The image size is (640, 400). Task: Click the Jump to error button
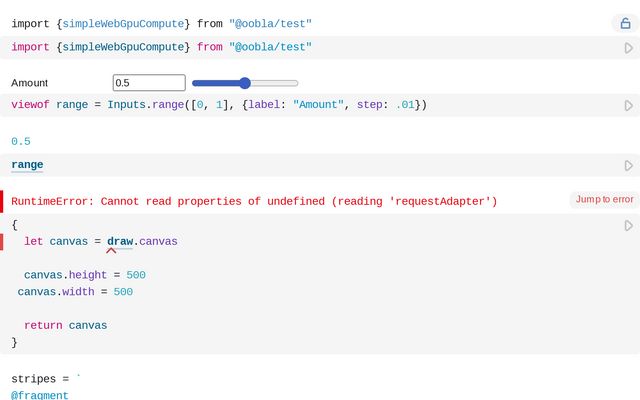tap(603, 200)
